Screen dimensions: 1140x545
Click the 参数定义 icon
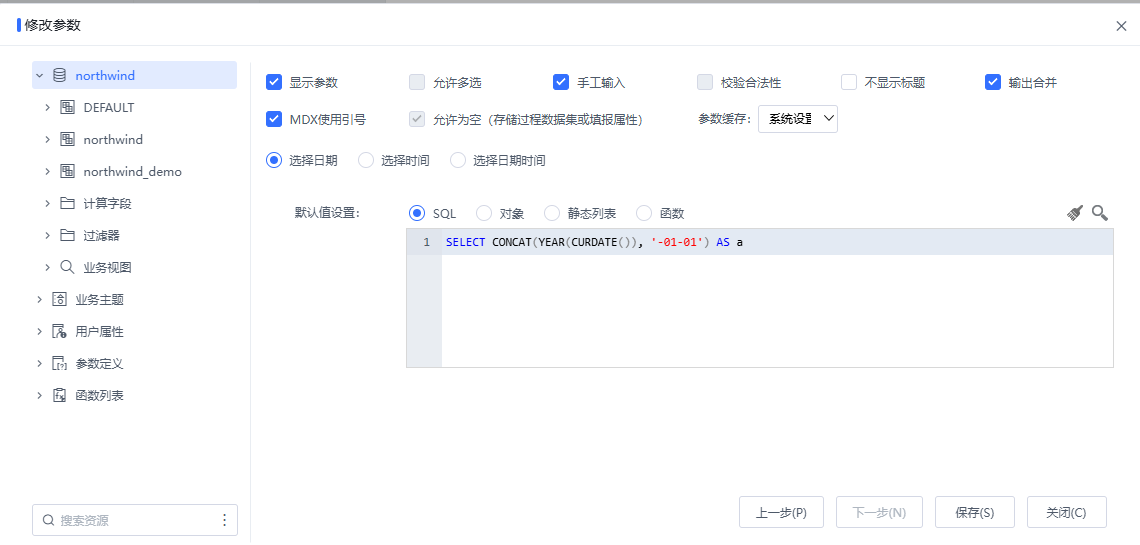(x=60, y=363)
